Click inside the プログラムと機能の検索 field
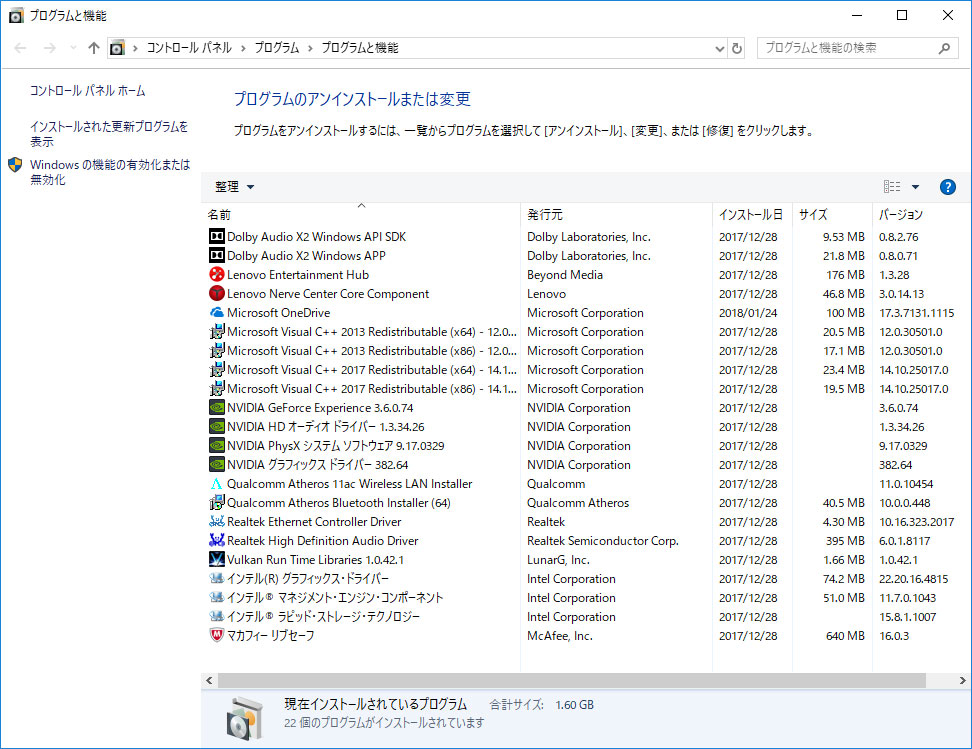 [x=847, y=48]
